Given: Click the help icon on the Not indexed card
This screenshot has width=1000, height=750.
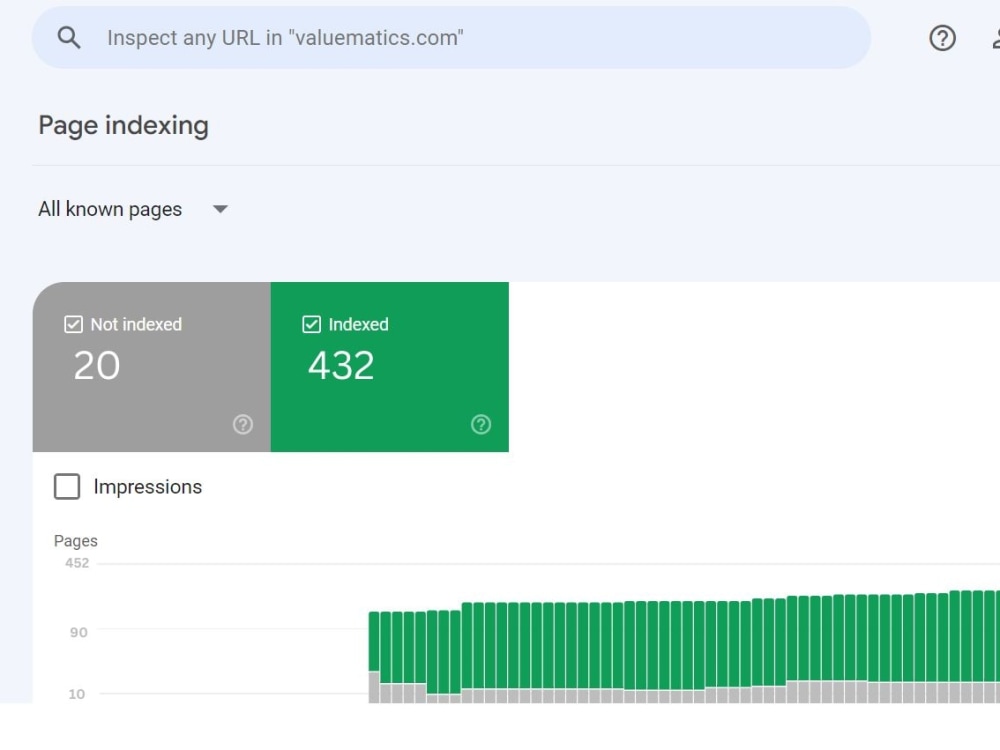Looking at the screenshot, I should 242,424.
